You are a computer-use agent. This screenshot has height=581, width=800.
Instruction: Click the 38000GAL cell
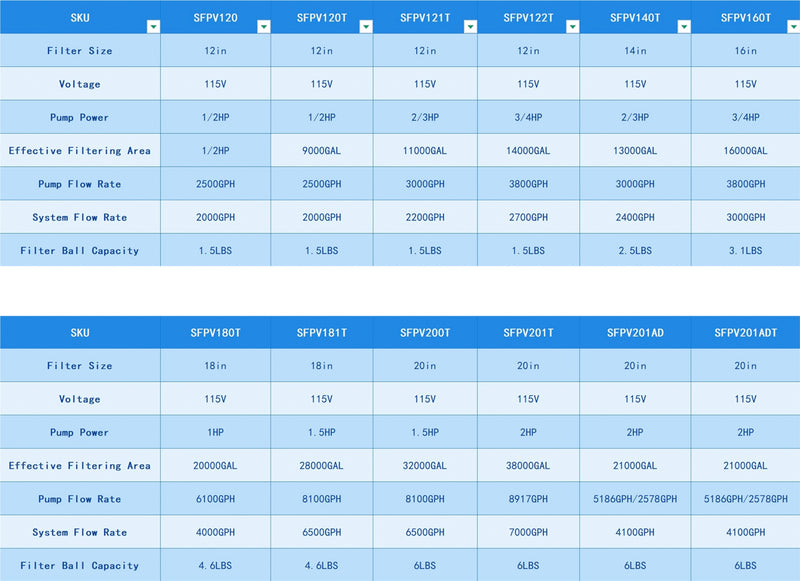(527, 466)
